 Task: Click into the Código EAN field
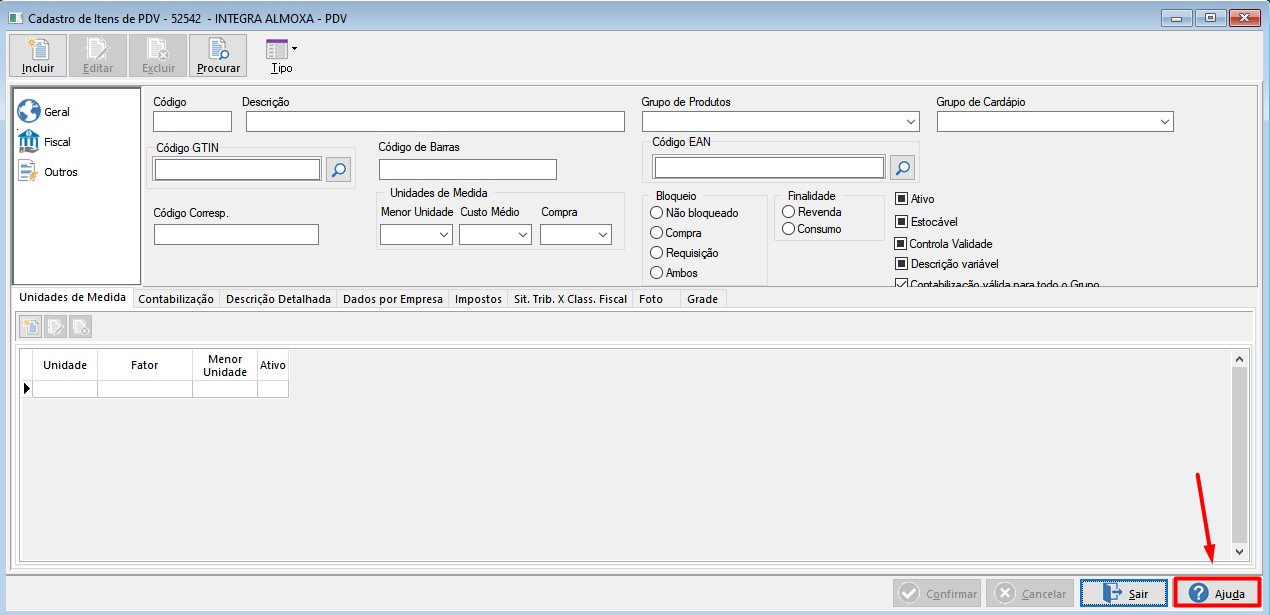point(769,167)
